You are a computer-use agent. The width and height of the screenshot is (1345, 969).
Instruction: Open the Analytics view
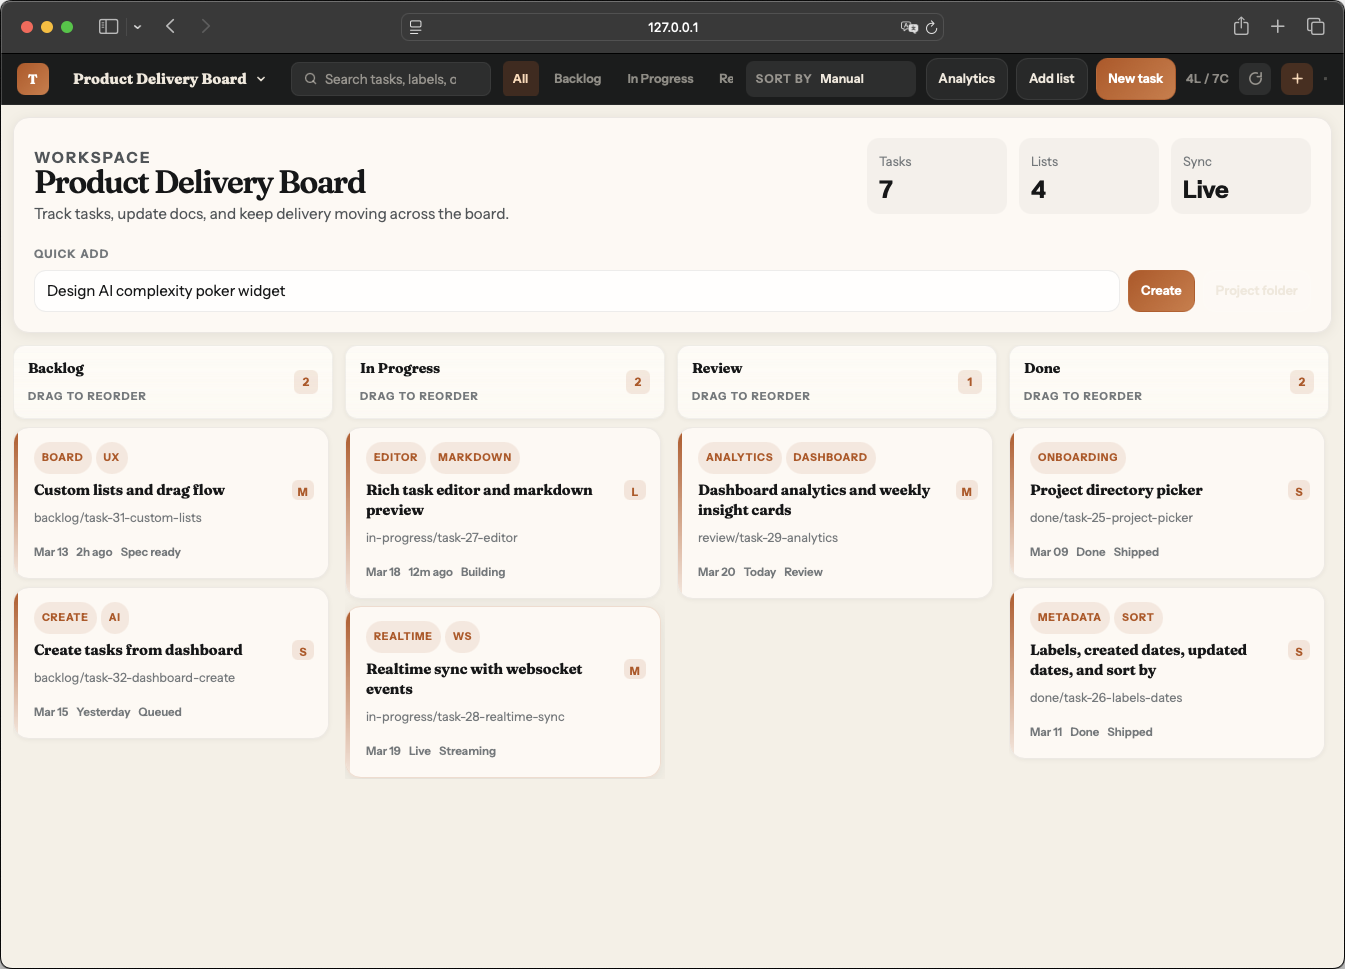[966, 79]
